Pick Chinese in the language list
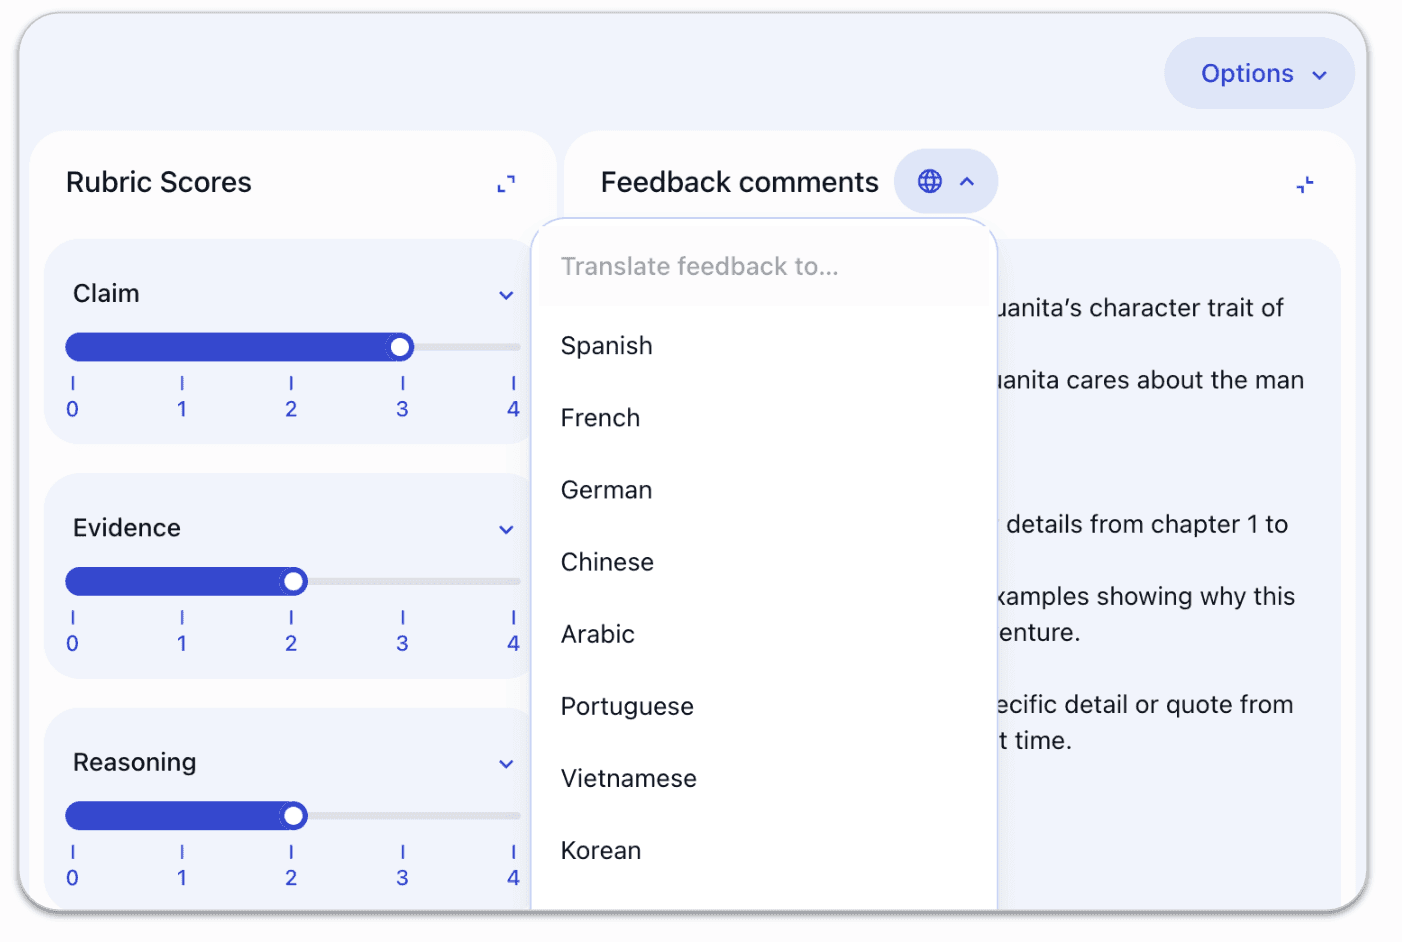 pos(607,562)
